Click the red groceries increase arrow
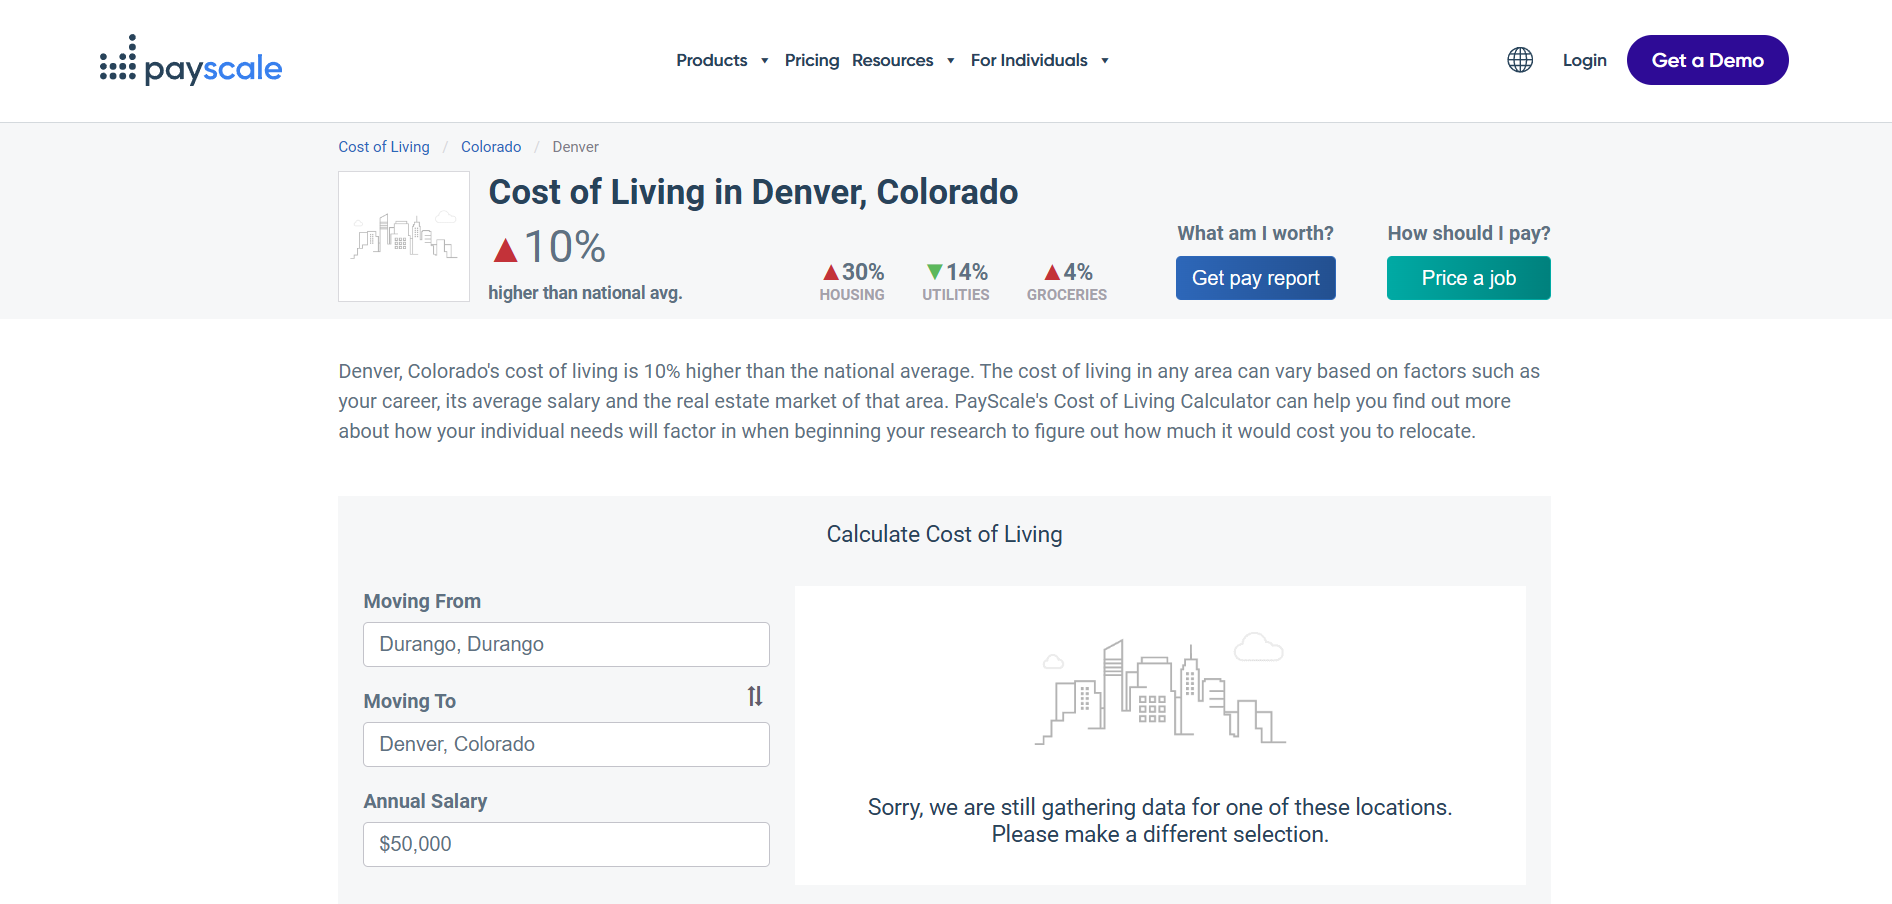Viewport: 1892px width, 904px height. 1052,272
